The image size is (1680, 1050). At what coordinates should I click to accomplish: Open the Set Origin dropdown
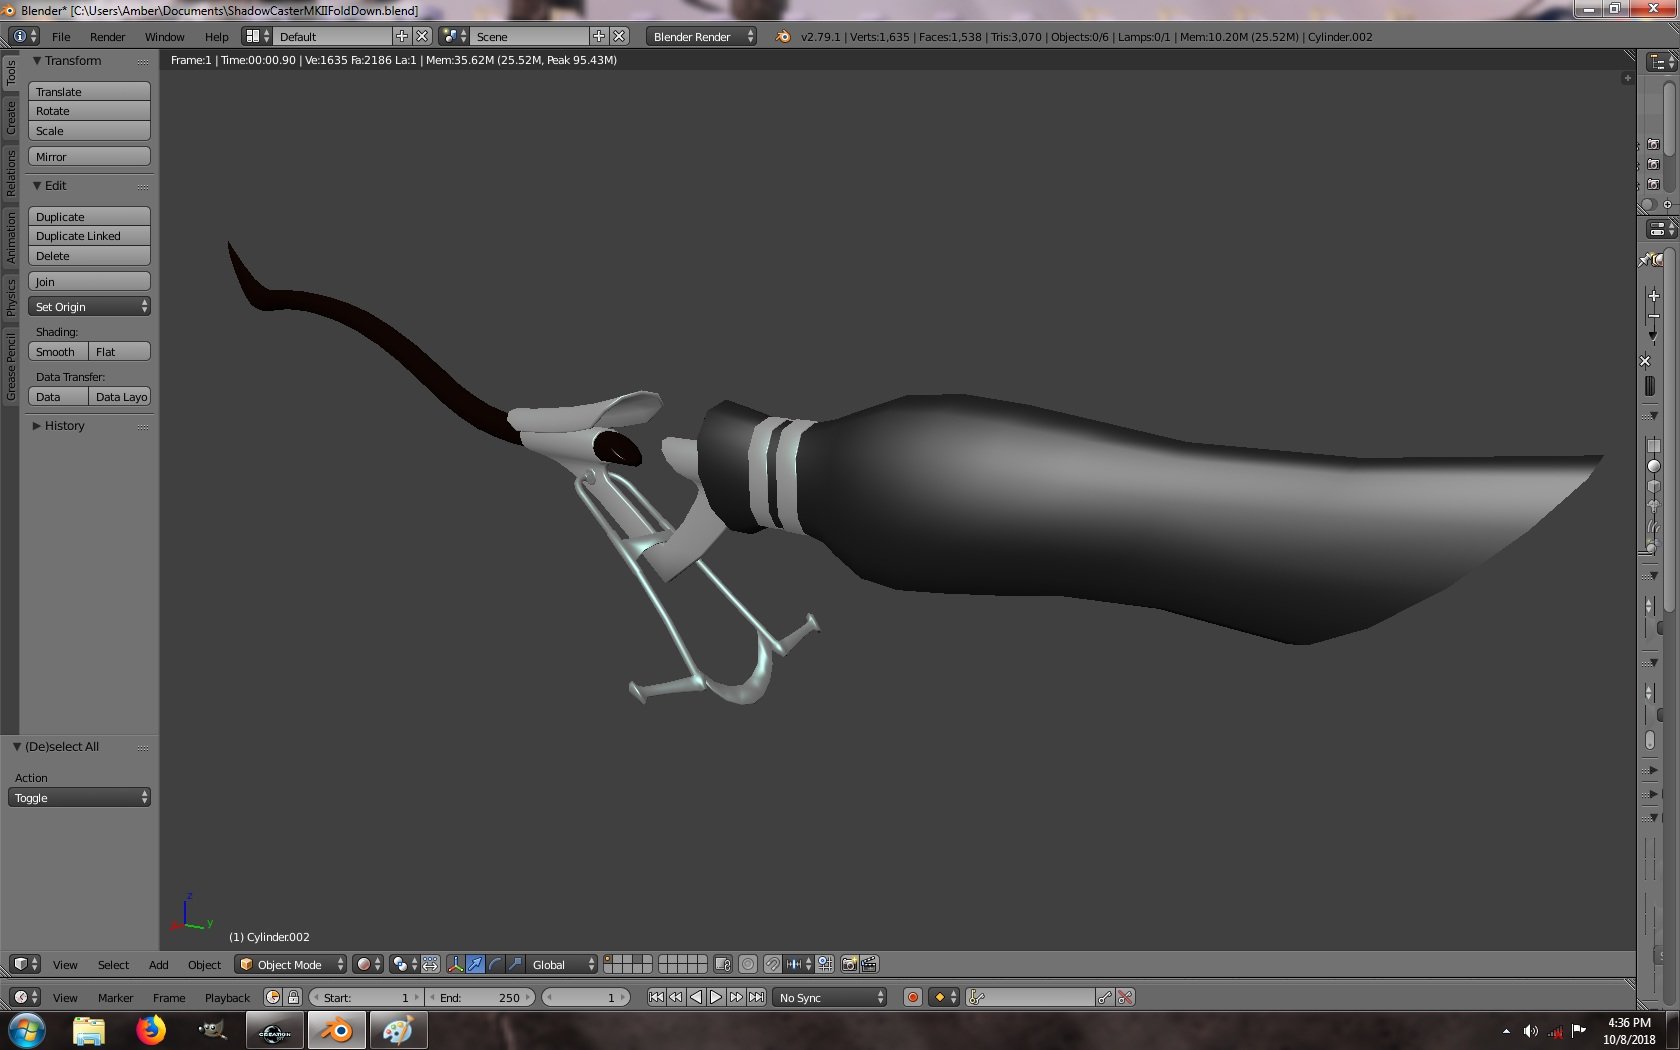click(x=90, y=306)
